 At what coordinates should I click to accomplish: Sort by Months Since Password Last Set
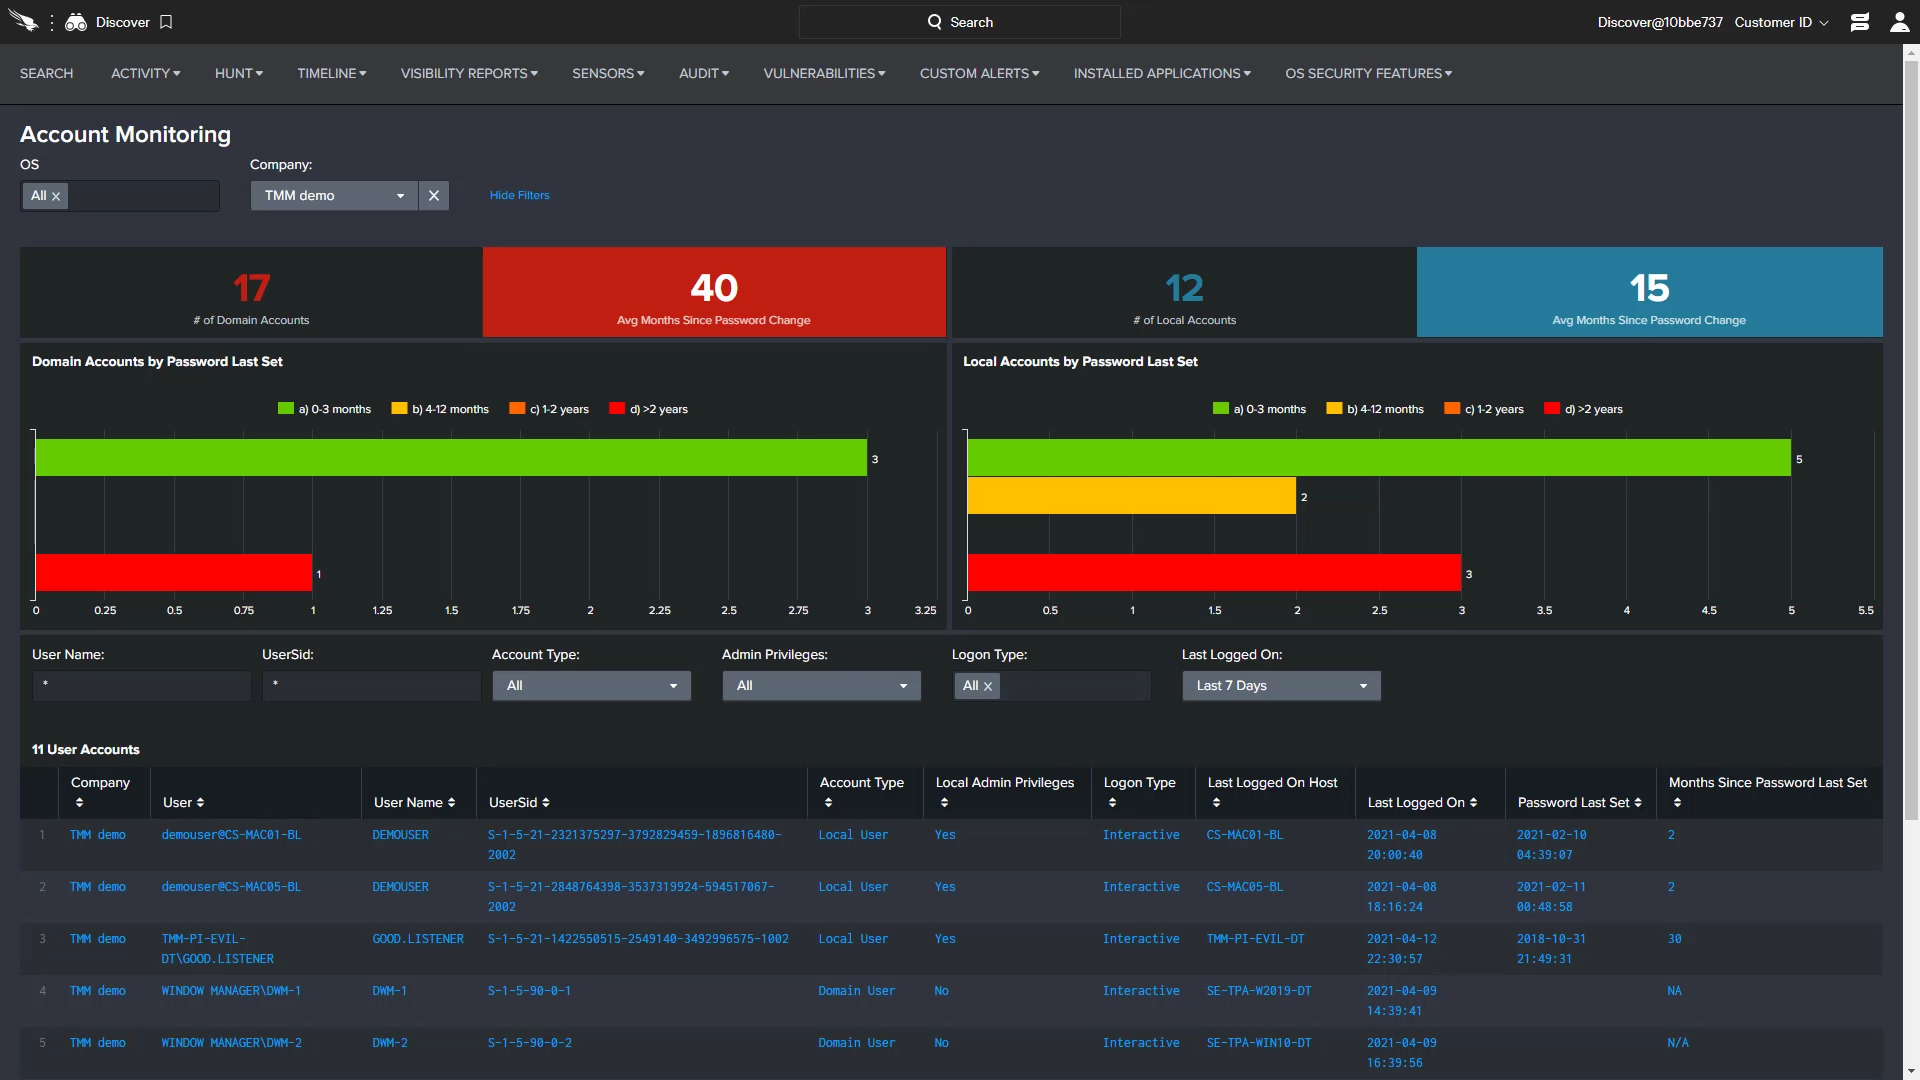click(1677, 802)
